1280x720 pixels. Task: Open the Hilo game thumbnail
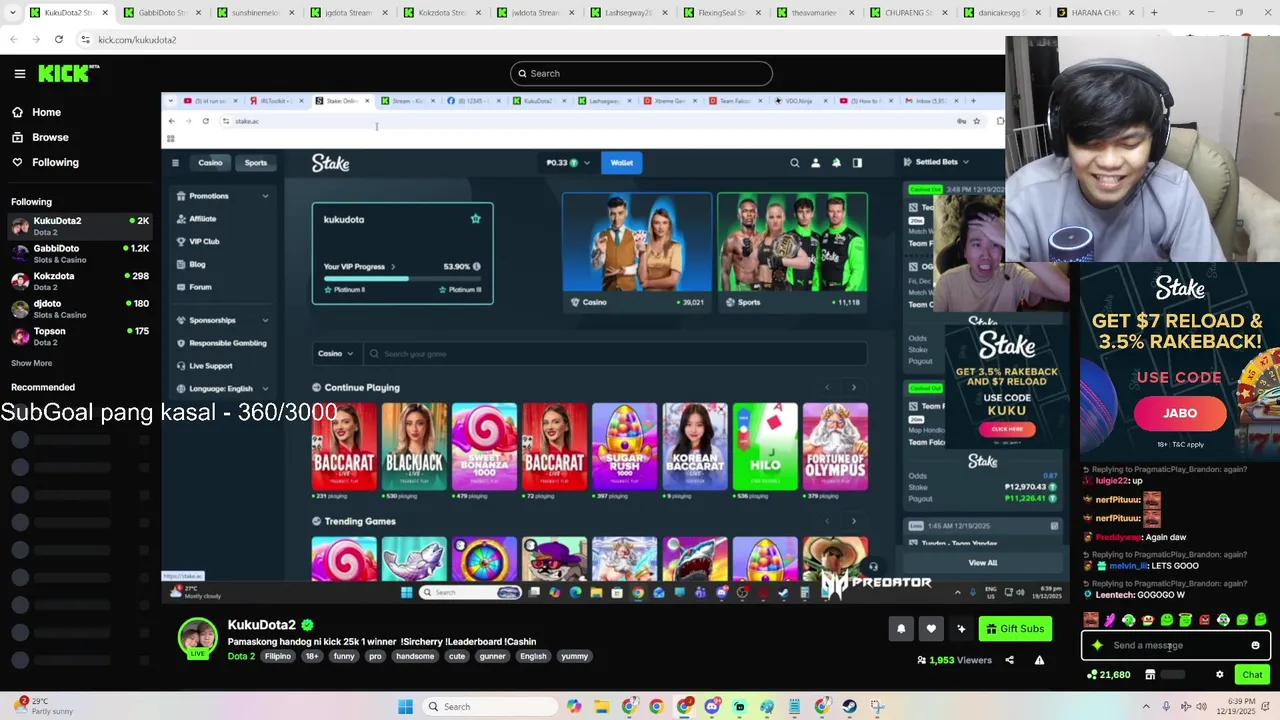[765, 447]
